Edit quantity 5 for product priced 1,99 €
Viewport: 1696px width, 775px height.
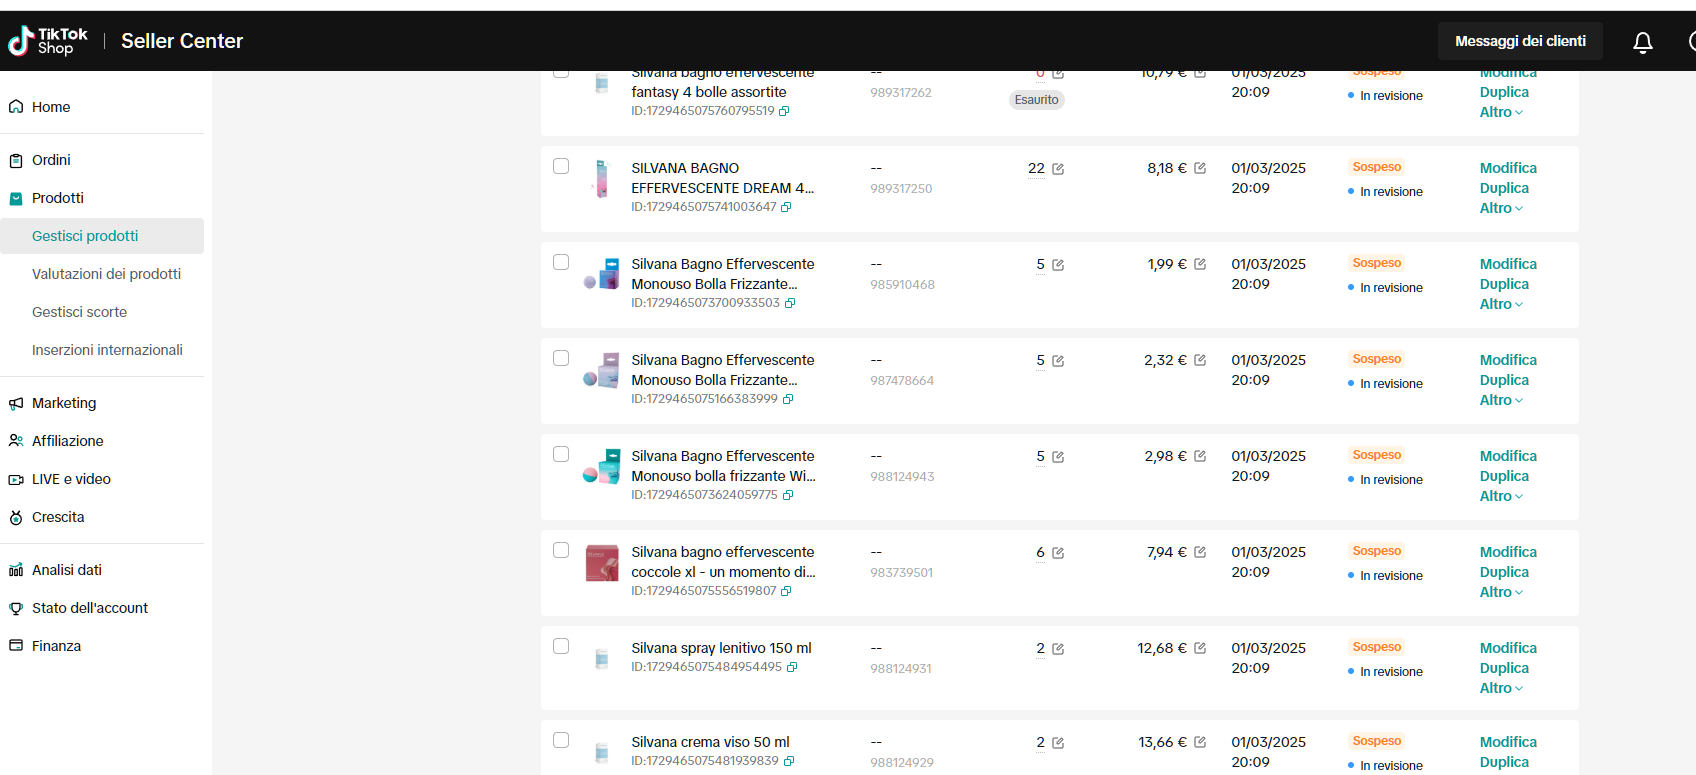tap(1058, 265)
